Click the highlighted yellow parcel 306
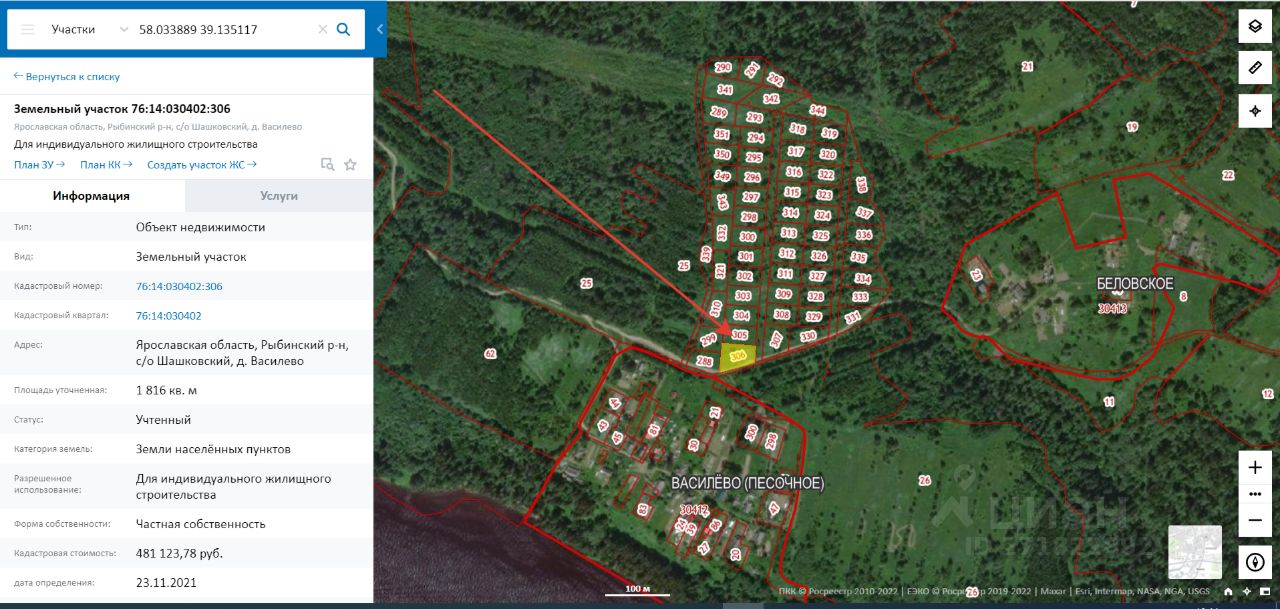The width and height of the screenshot is (1280, 609). point(737,358)
